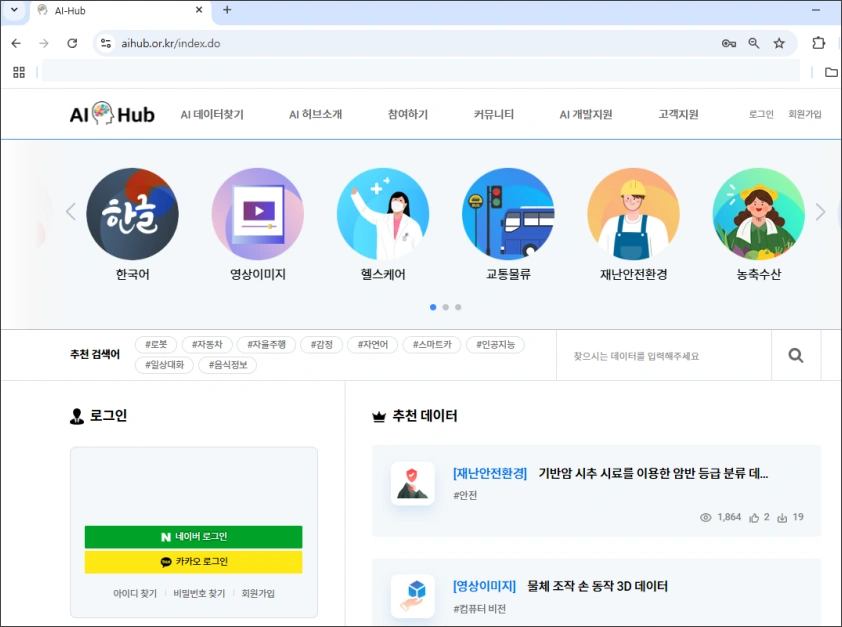Show previous category carousel arrow
842x627 pixels.
click(71, 212)
